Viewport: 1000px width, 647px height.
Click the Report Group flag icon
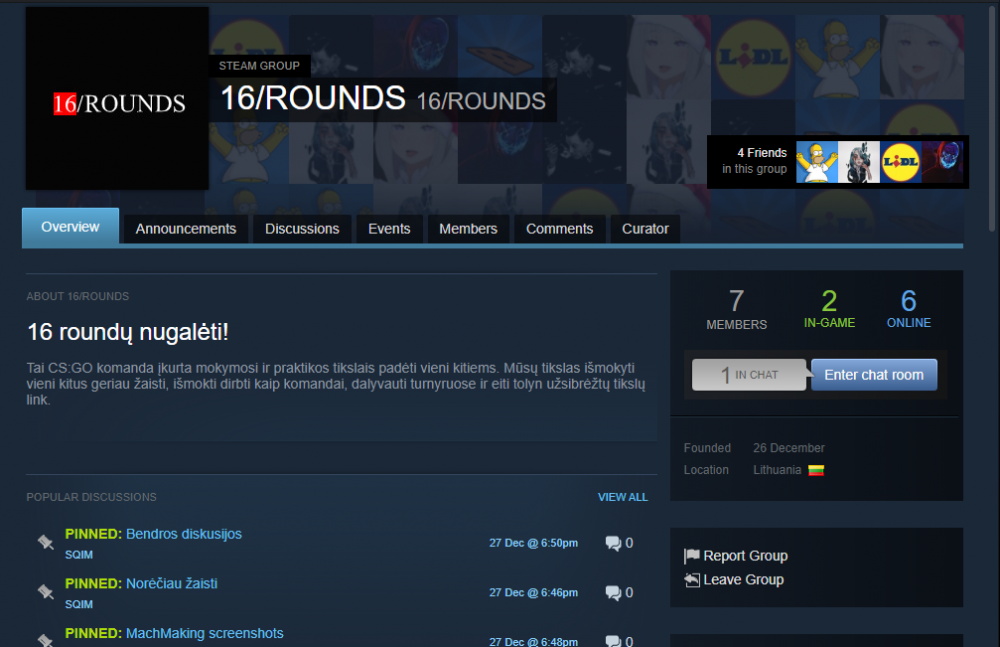(x=691, y=556)
